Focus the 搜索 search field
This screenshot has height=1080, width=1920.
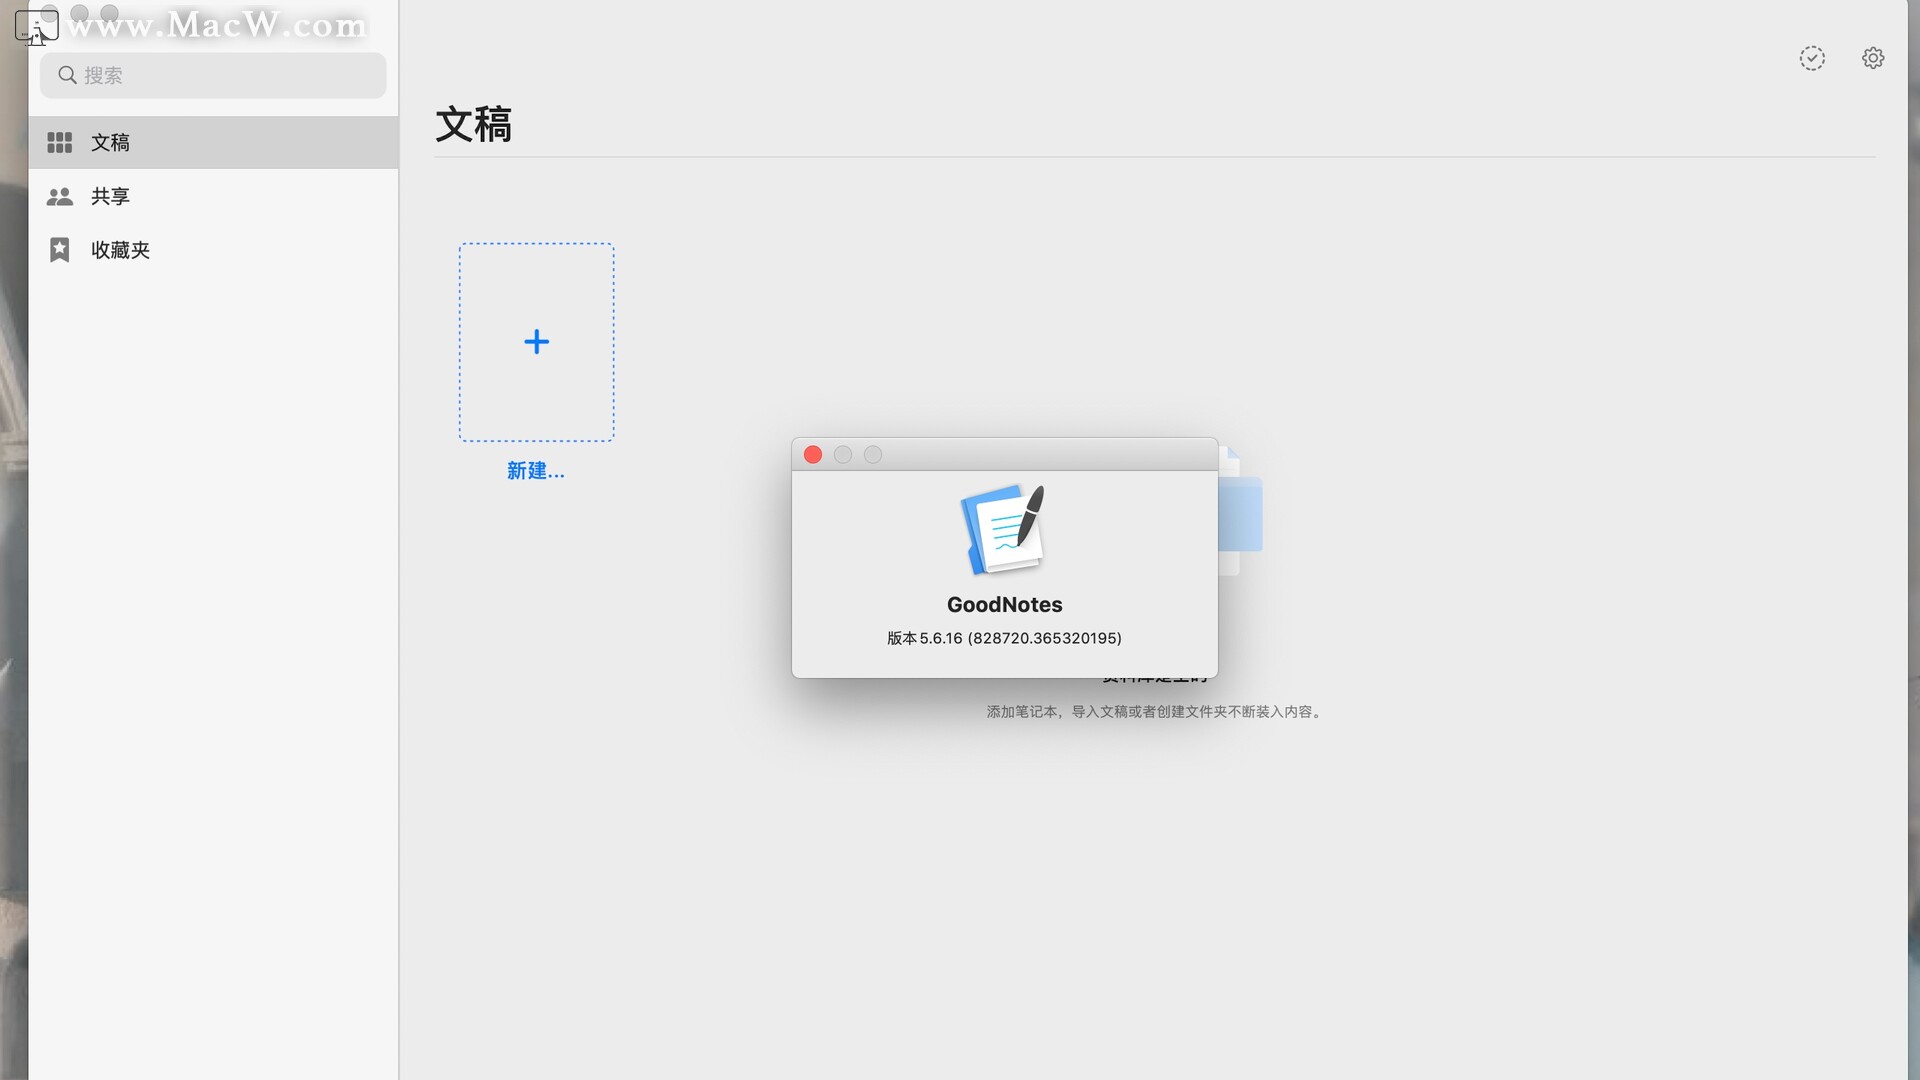tap(230, 75)
